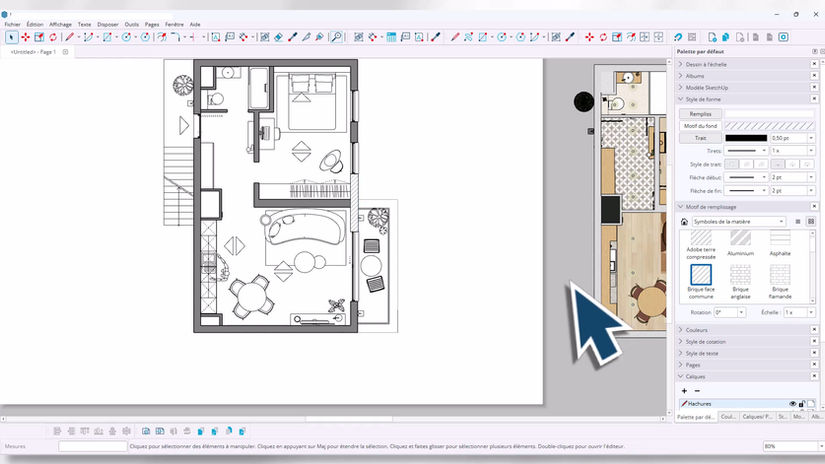Click the grid snap toolbar icon
Image resolution: width=825 pixels, height=464 pixels.
coord(692,37)
